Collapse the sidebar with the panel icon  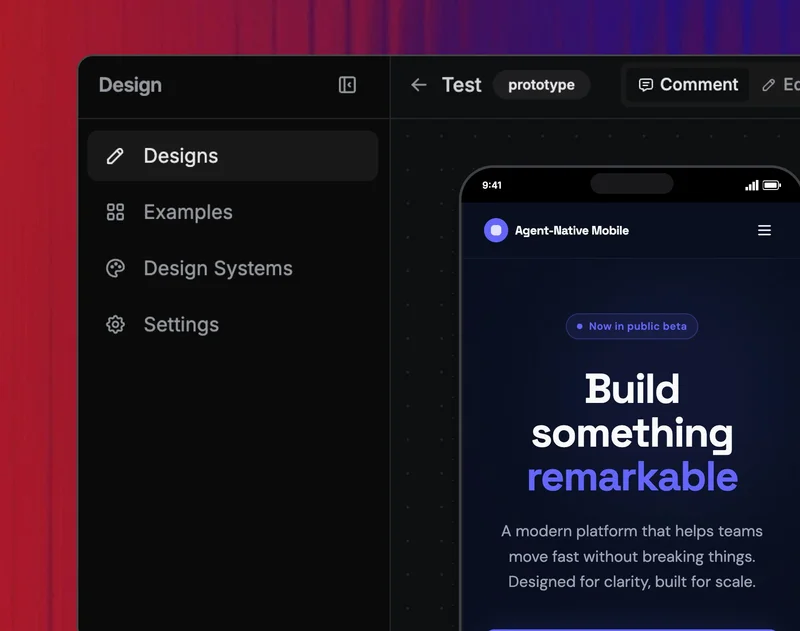[x=347, y=85]
